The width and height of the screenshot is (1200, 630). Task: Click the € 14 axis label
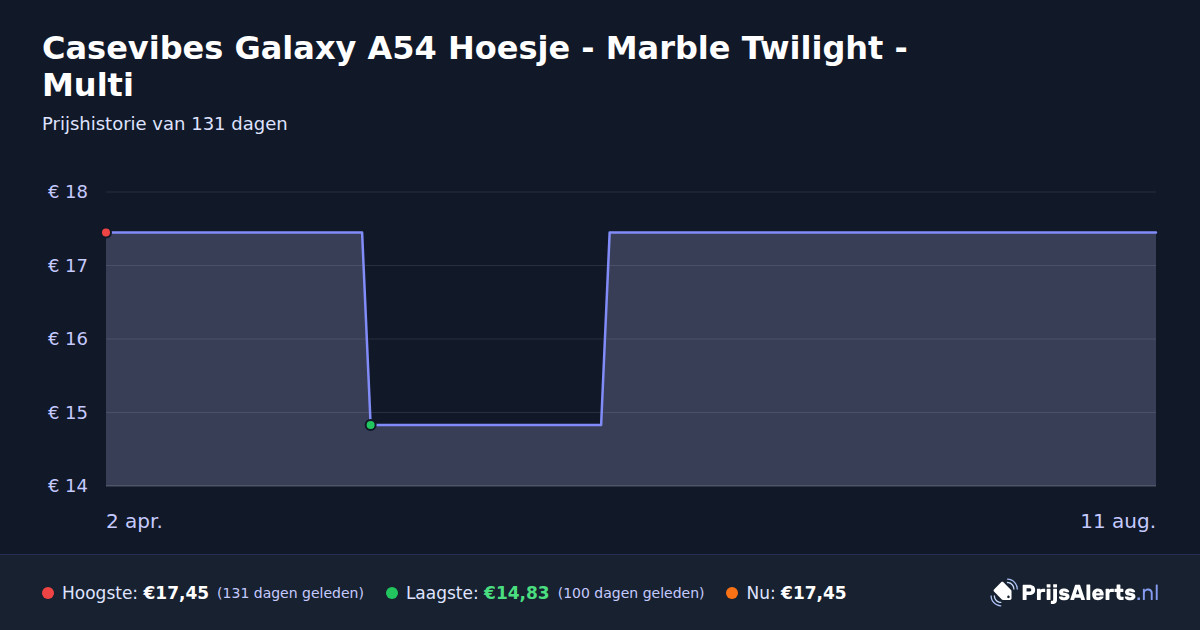pos(68,486)
